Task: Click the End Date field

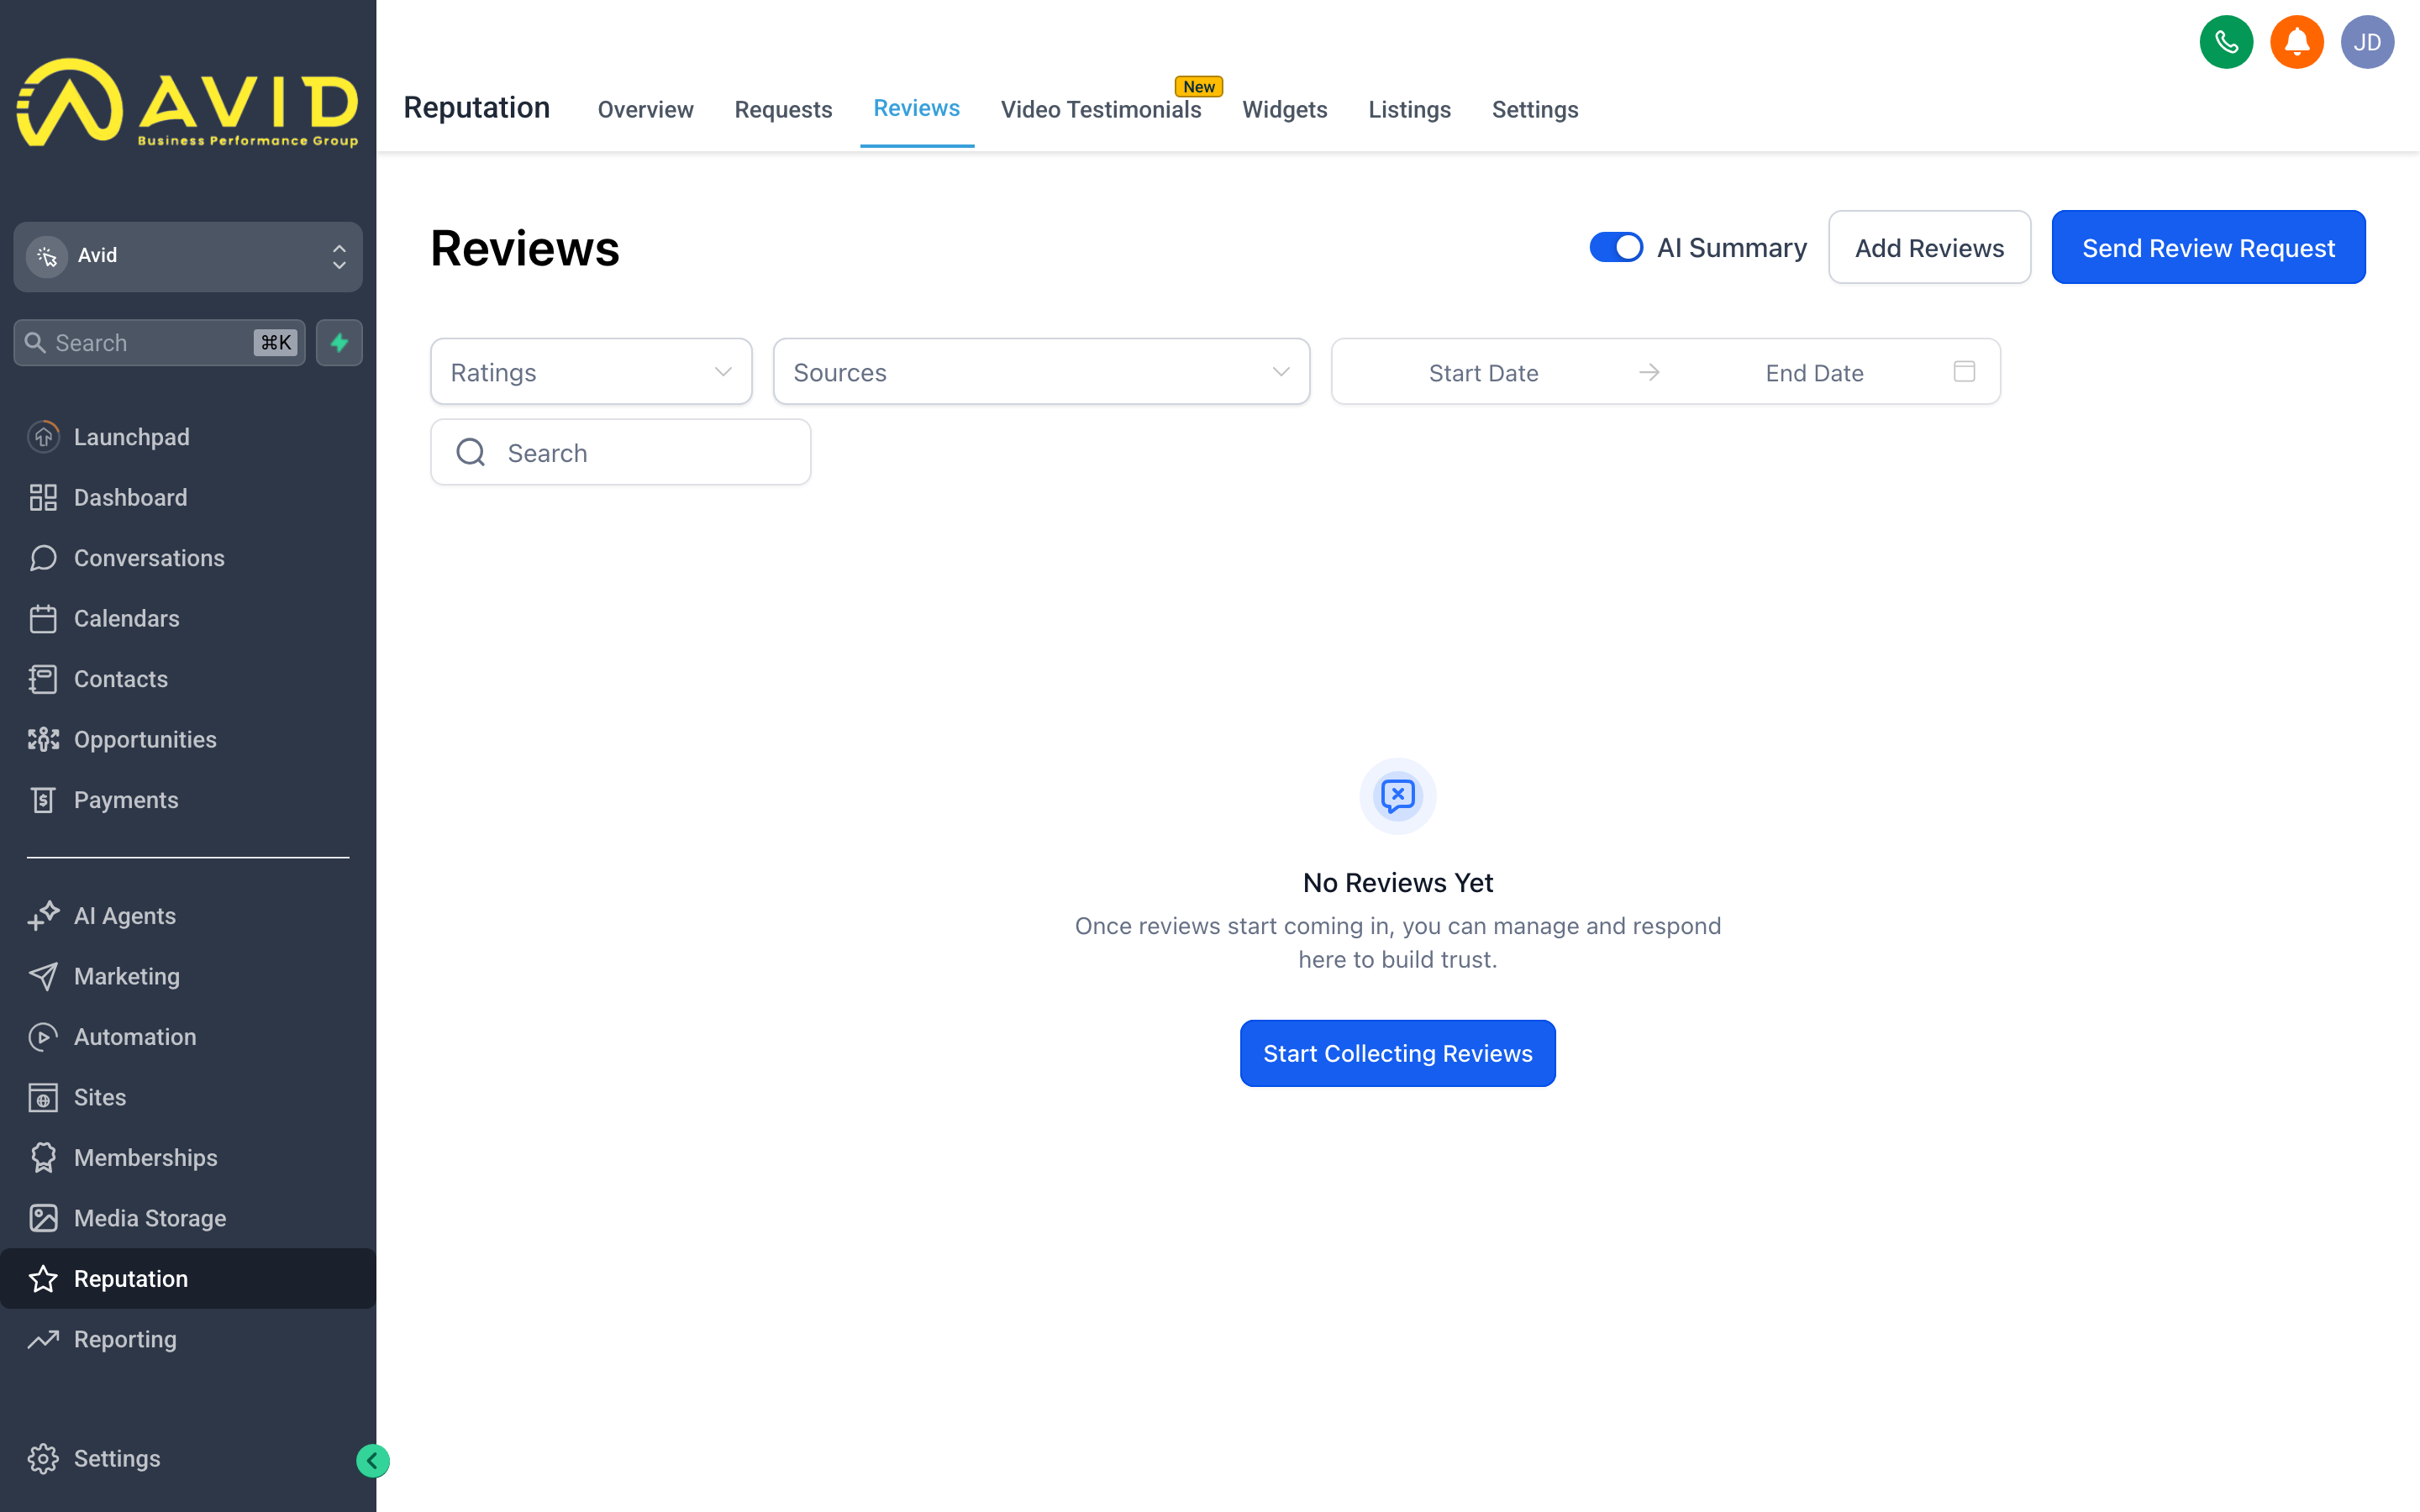Action: (x=1814, y=372)
